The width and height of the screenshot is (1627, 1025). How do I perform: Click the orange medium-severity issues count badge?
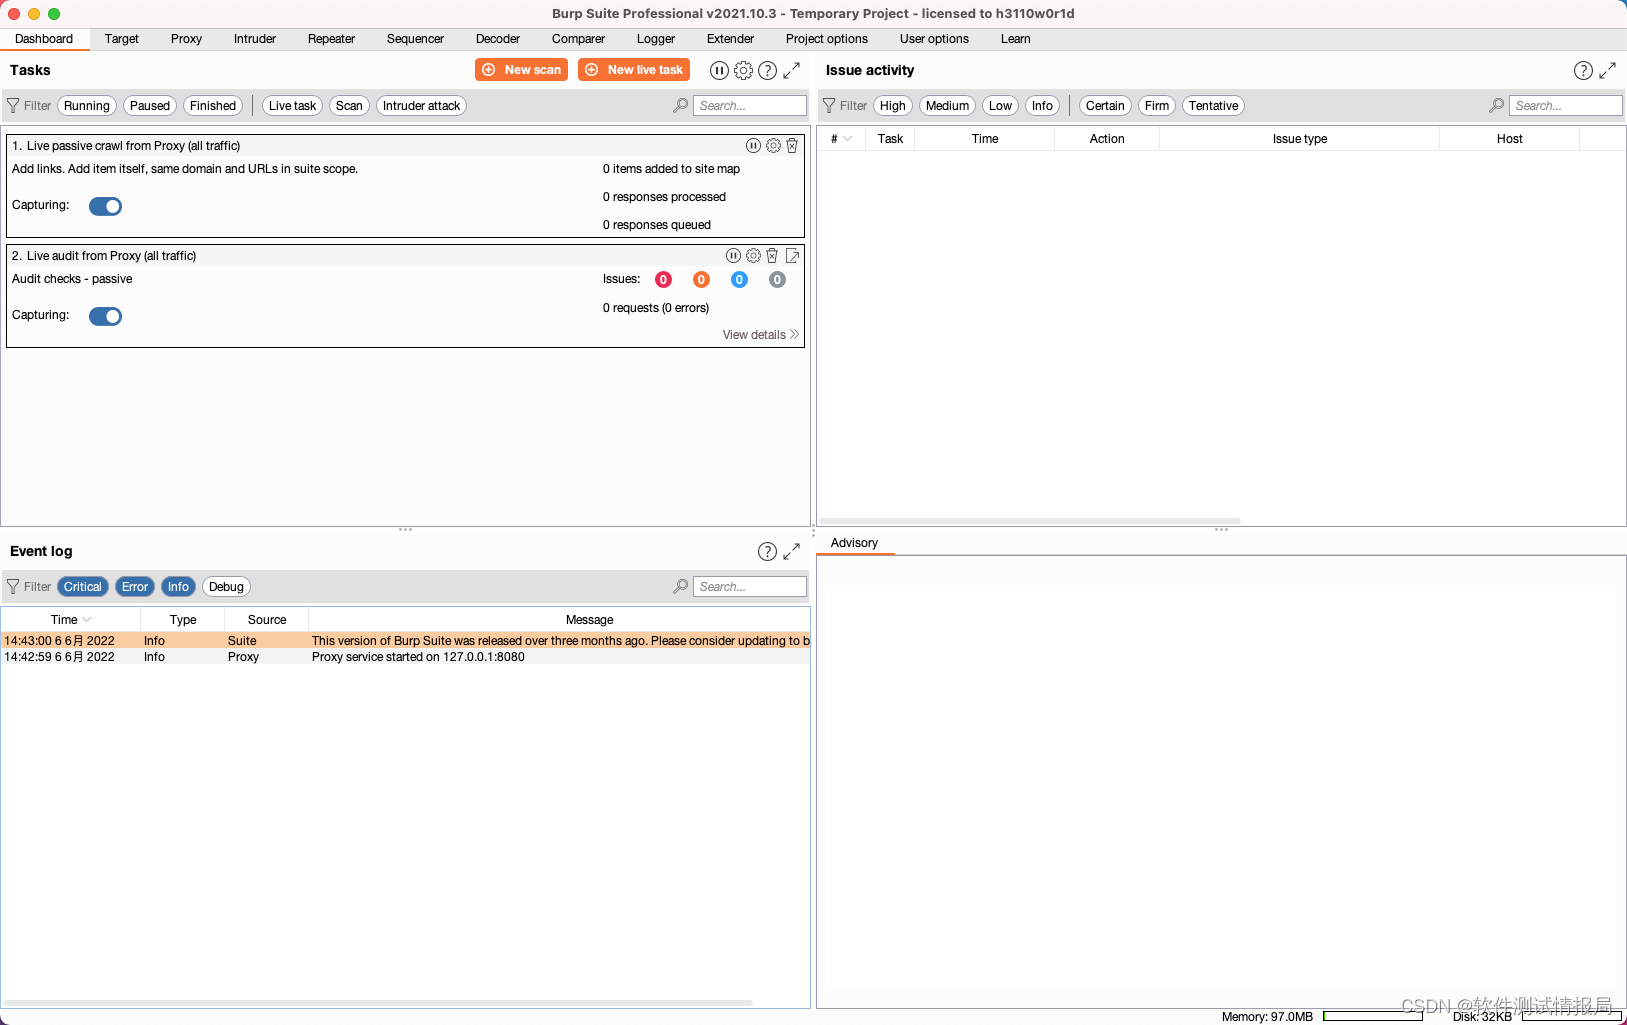tap(701, 280)
